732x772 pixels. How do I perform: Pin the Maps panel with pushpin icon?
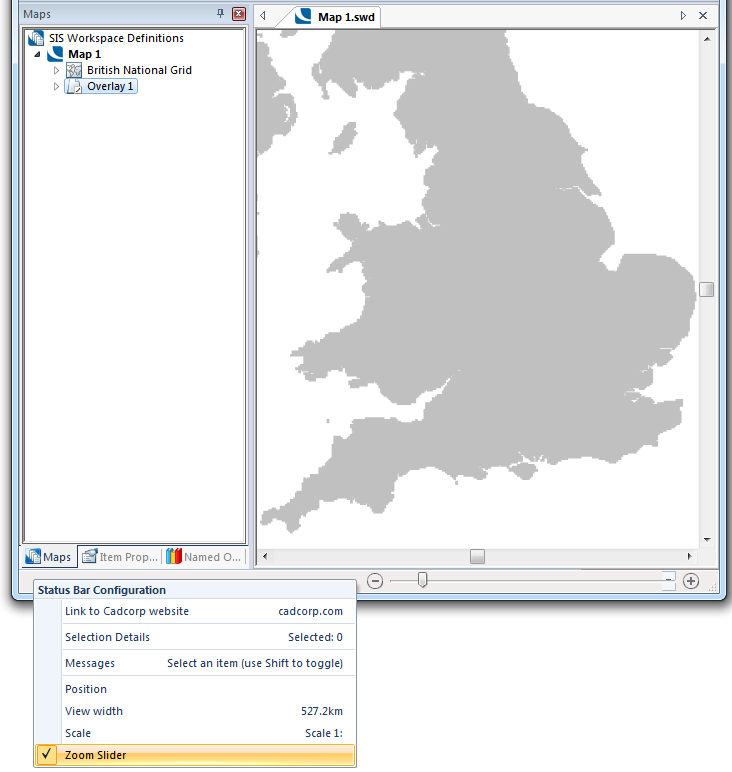tap(220, 14)
